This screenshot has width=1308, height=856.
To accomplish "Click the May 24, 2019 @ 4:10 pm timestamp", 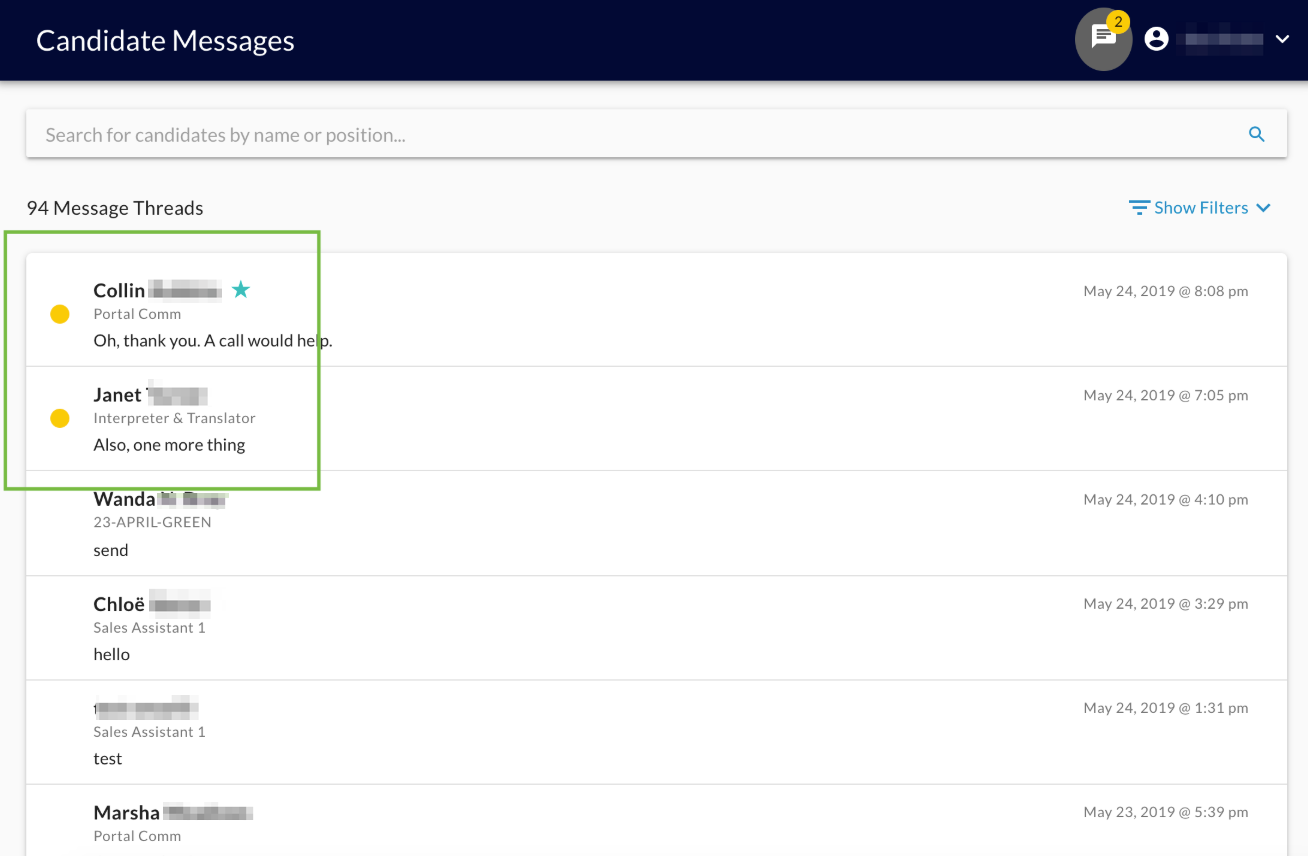I will pyautogui.click(x=1166, y=499).
